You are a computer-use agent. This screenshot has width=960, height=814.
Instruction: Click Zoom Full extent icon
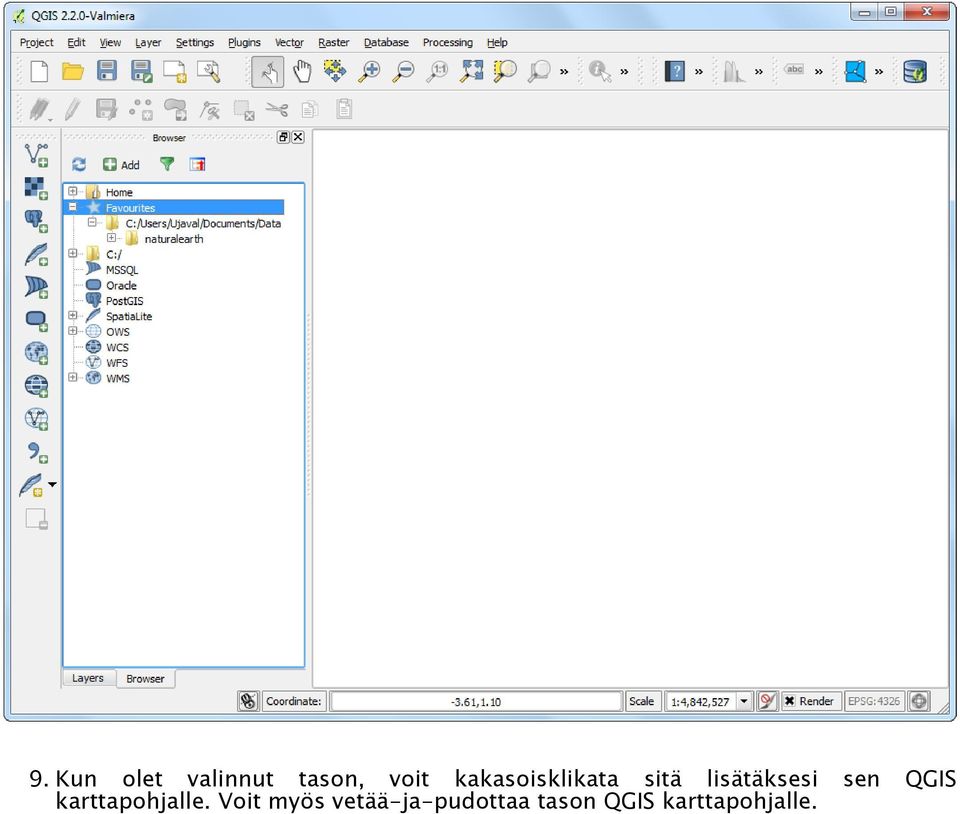click(x=472, y=72)
